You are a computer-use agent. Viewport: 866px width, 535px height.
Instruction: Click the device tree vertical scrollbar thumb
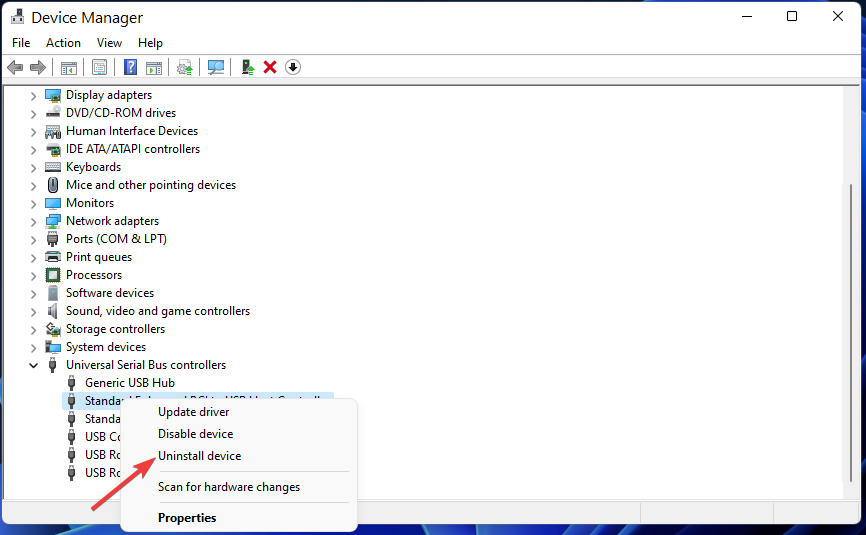click(x=851, y=333)
